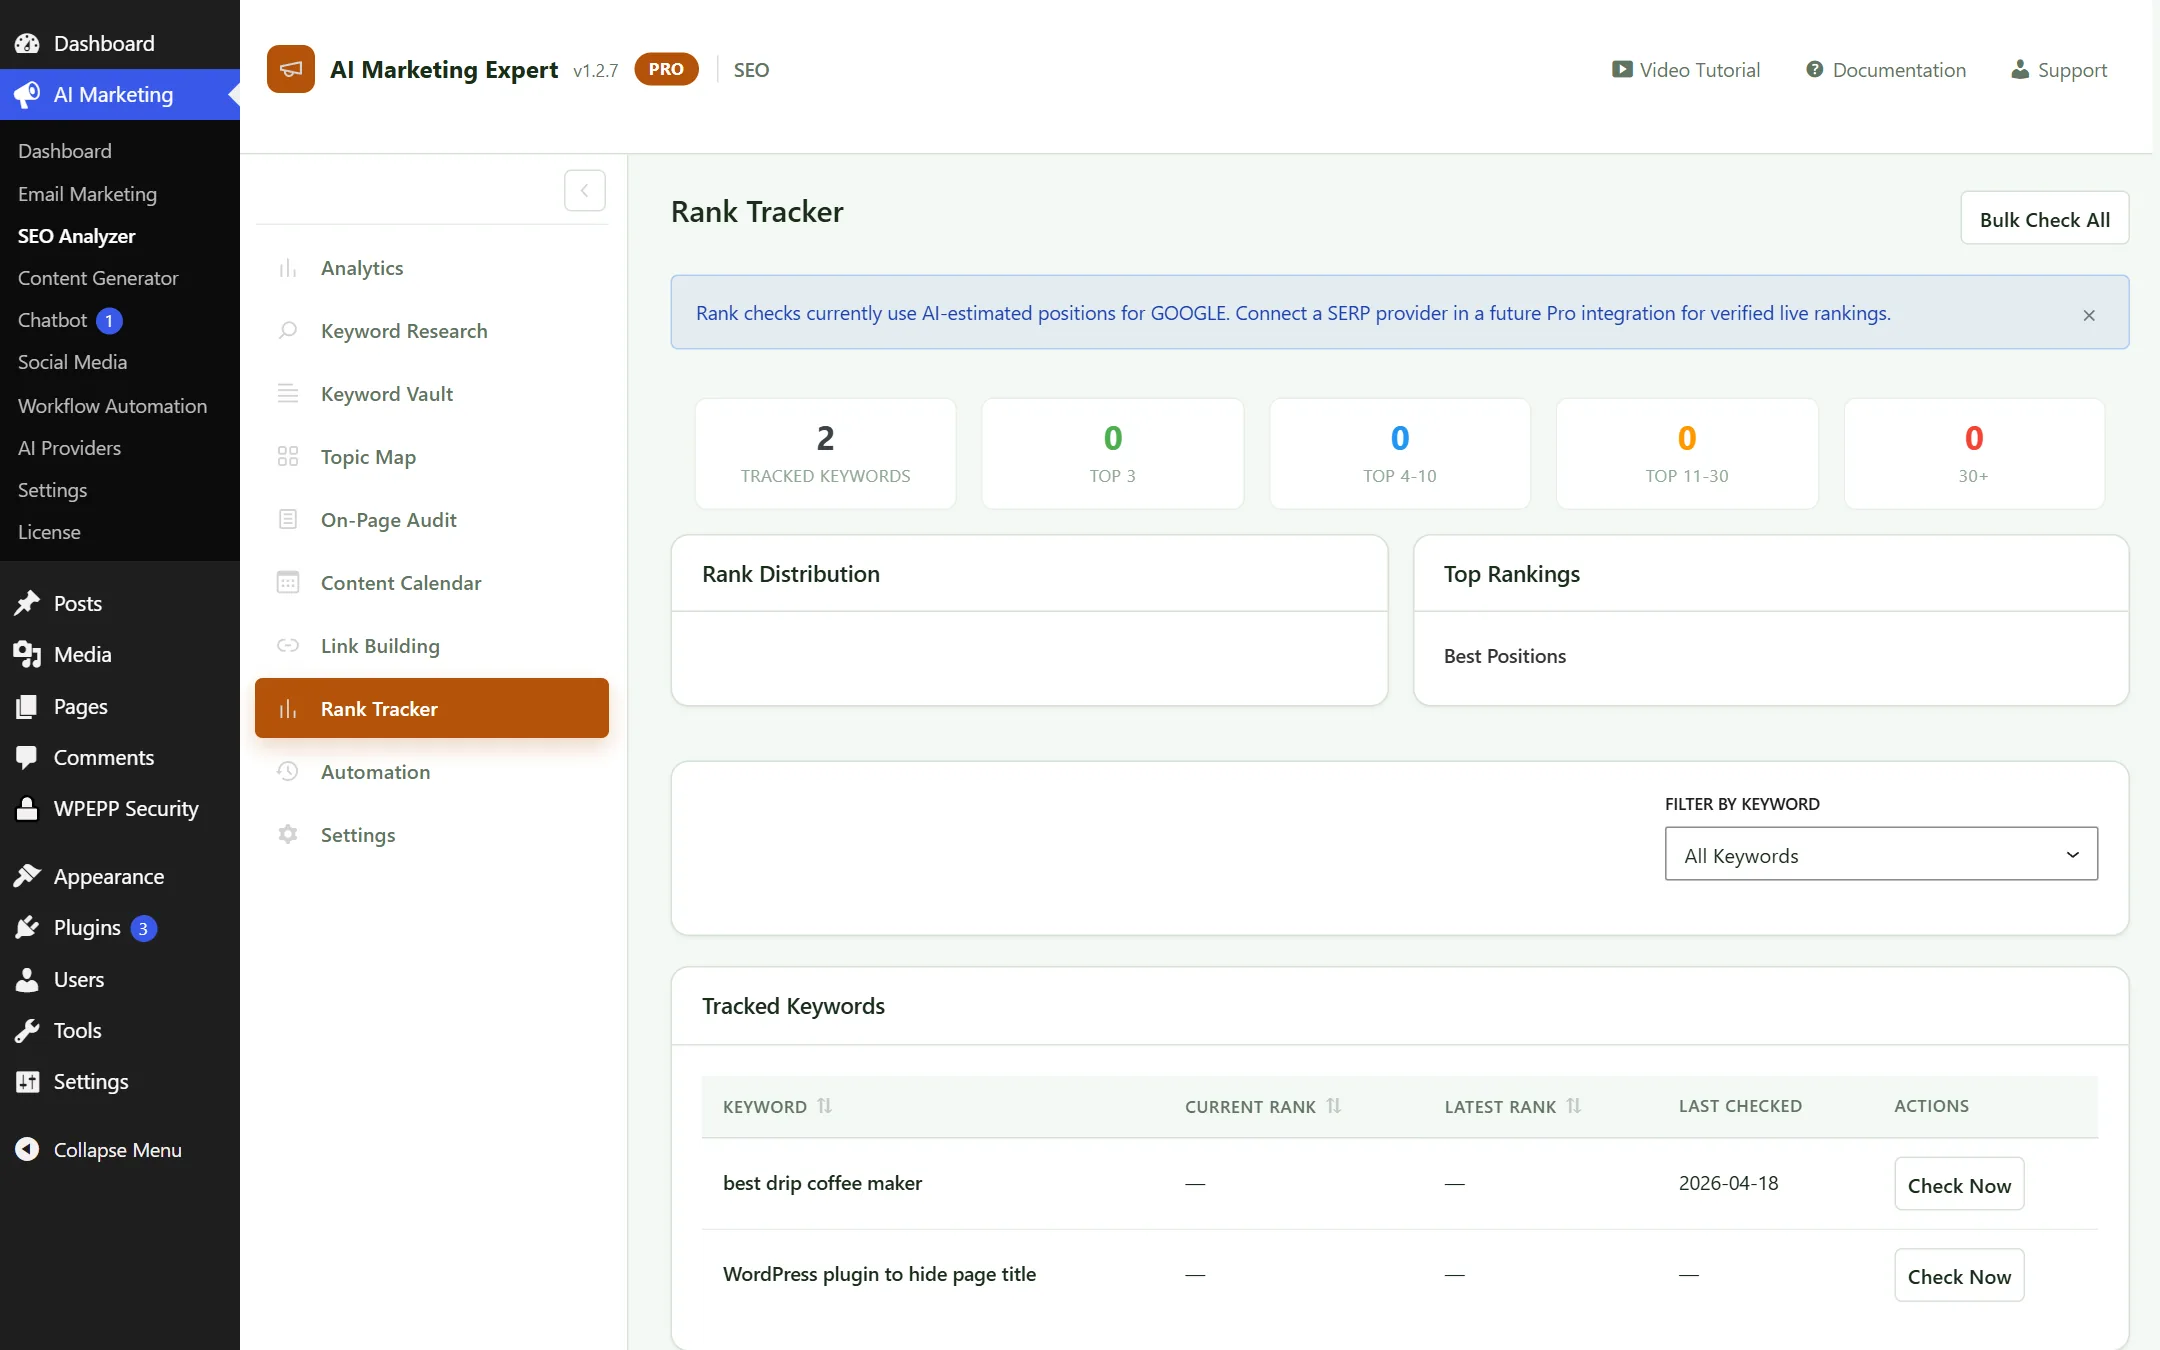
Task: Open the Video Tutorial link
Action: (x=1686, y=70)
